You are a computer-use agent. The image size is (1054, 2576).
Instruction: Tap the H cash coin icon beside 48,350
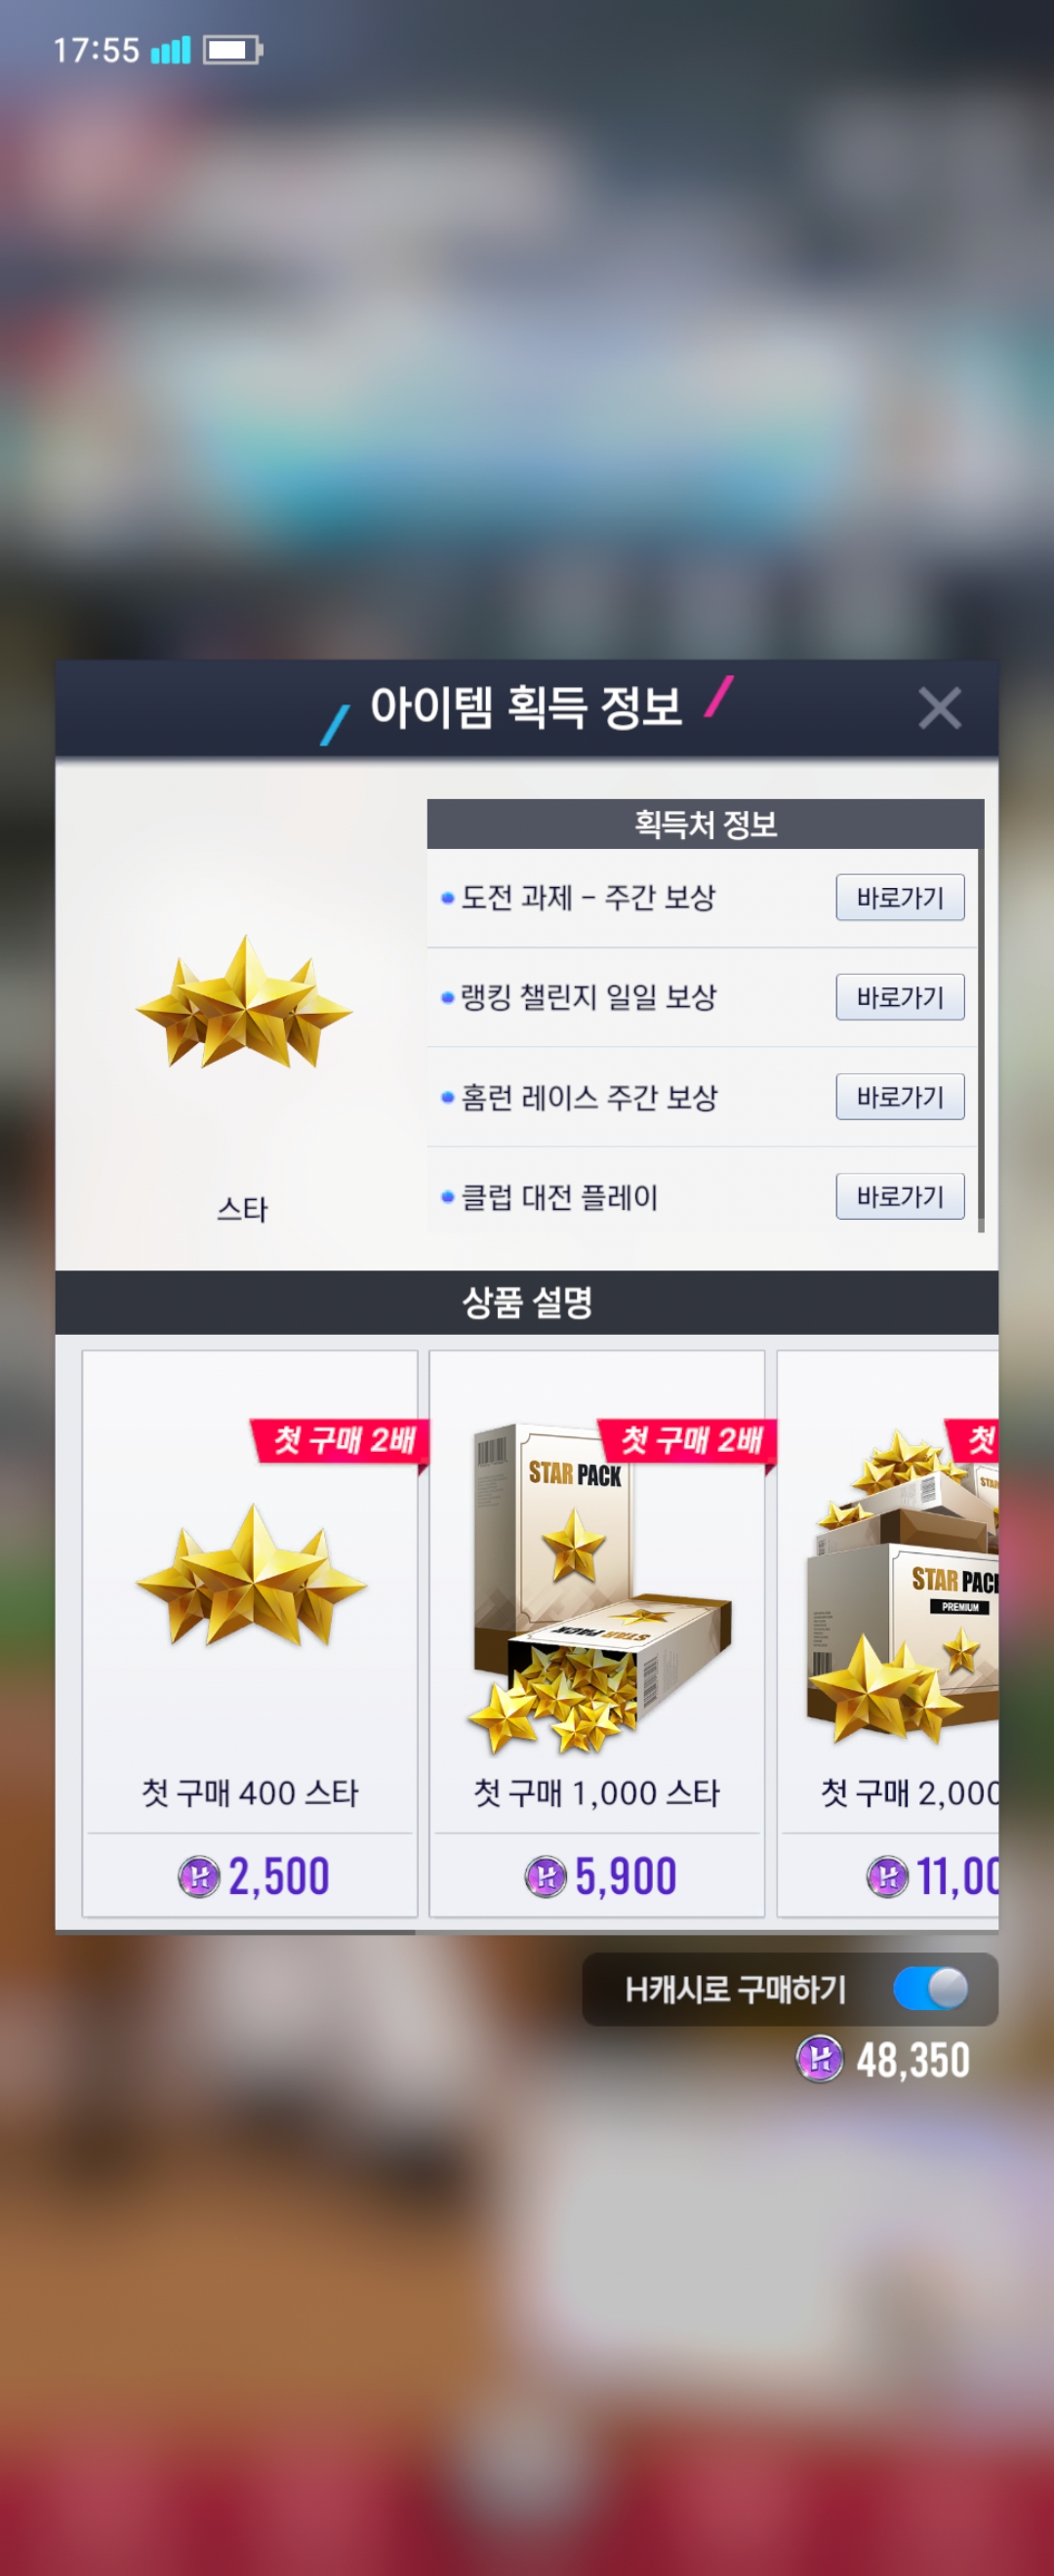[819, 2060]
